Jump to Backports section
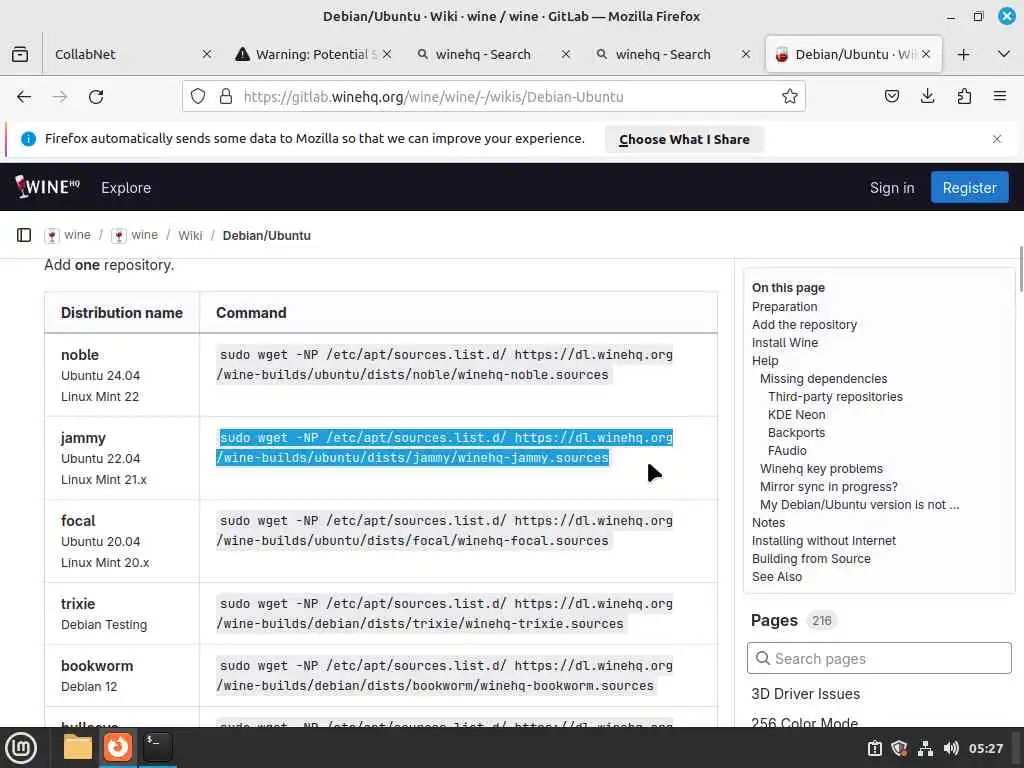 point(796,432)
